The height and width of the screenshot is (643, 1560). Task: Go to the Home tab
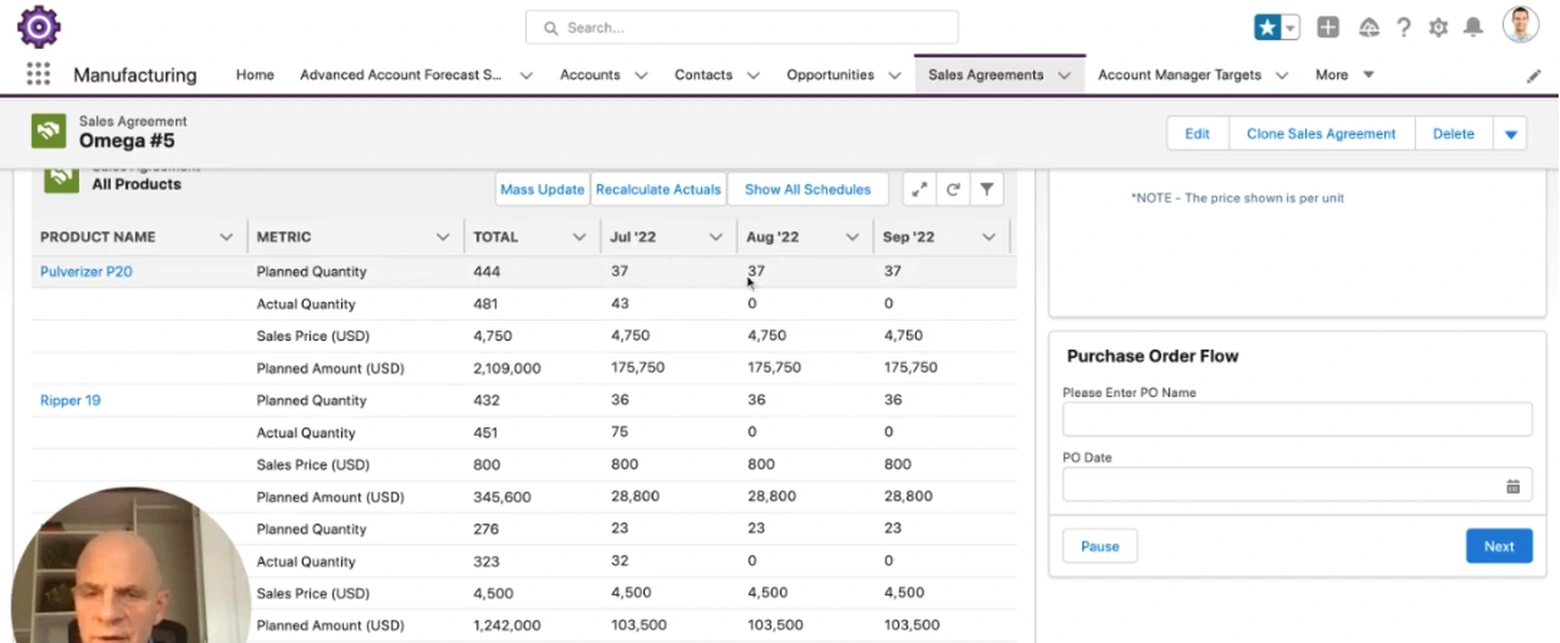(x=255, y=75)
